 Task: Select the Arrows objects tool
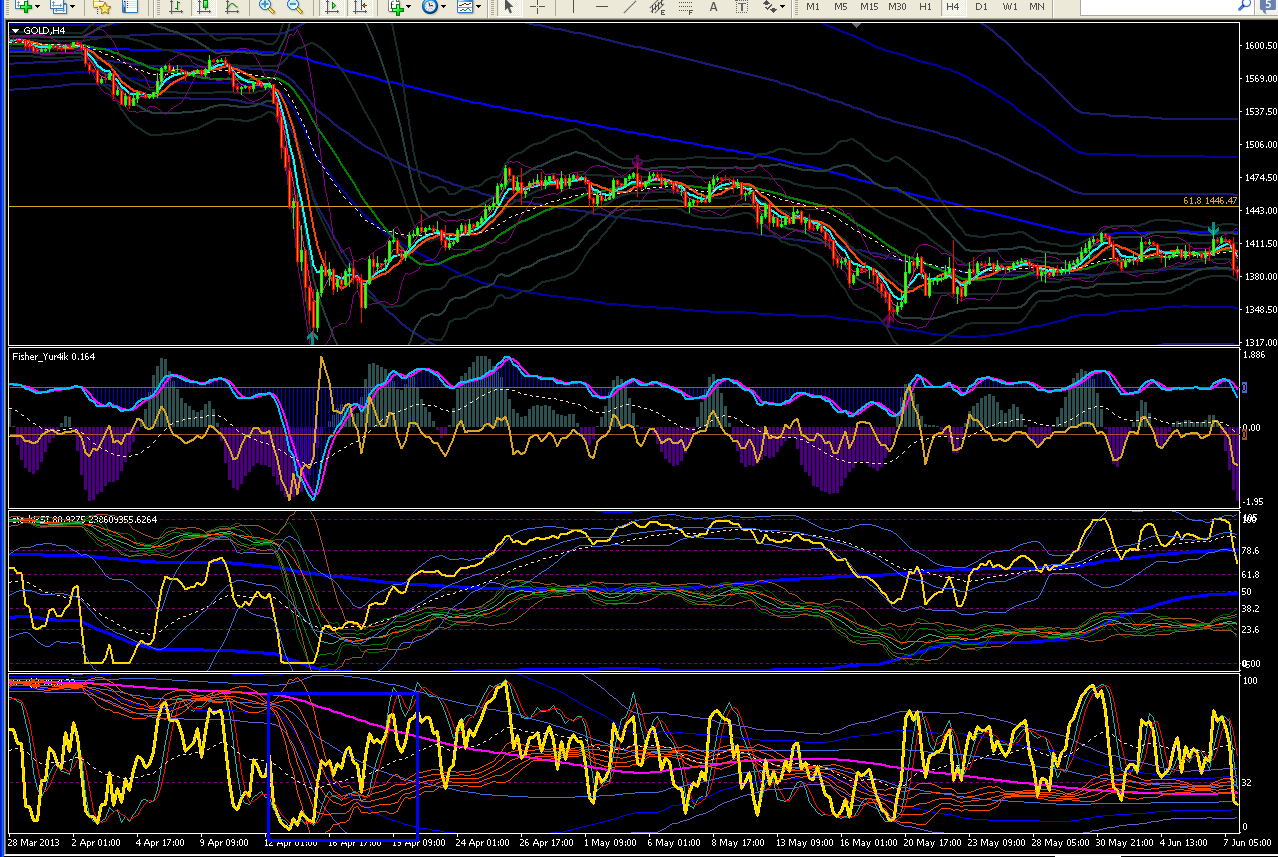pyautogui.click(x=769, y=7)
